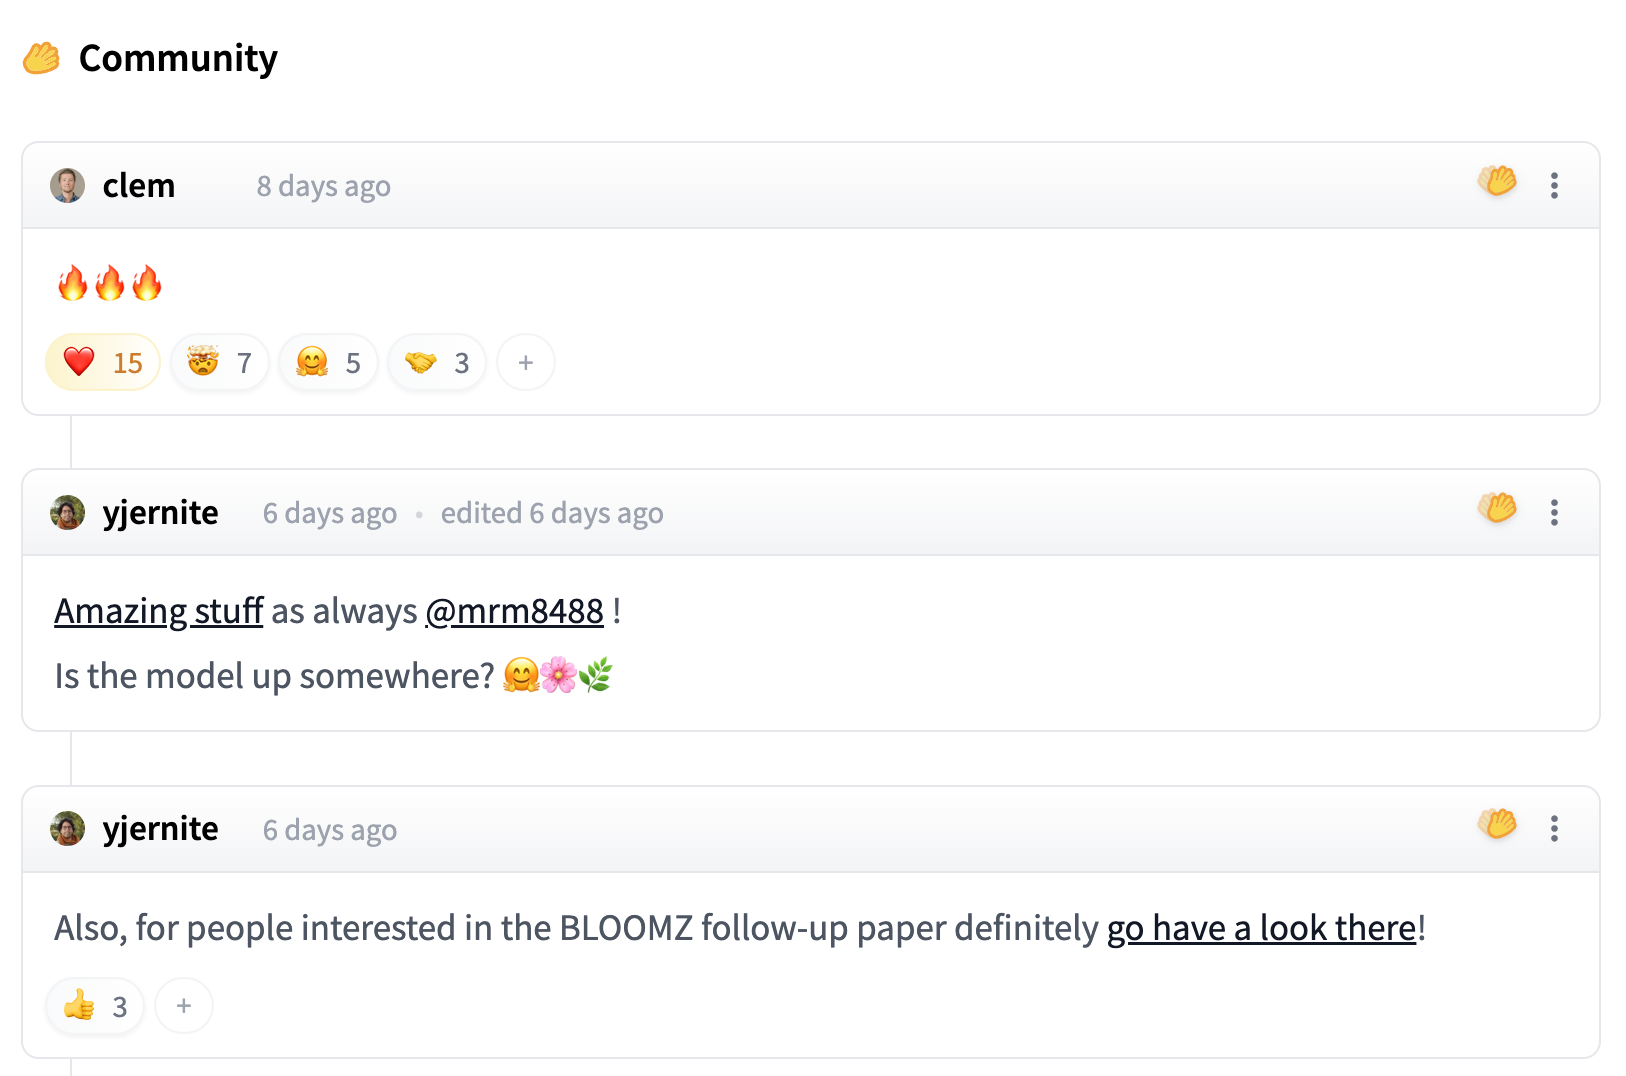Open the @mrm8488 mention link
This screenshot has width=1626, height=1076.
pos(514,611)
